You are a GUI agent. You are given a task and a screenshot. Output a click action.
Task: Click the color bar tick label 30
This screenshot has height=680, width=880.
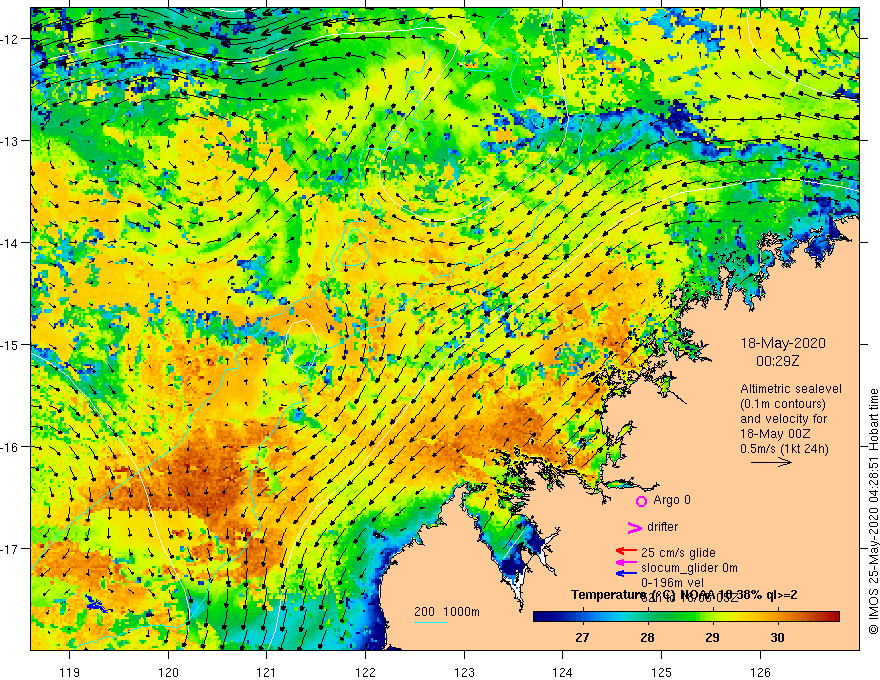(x=777, y=637)
